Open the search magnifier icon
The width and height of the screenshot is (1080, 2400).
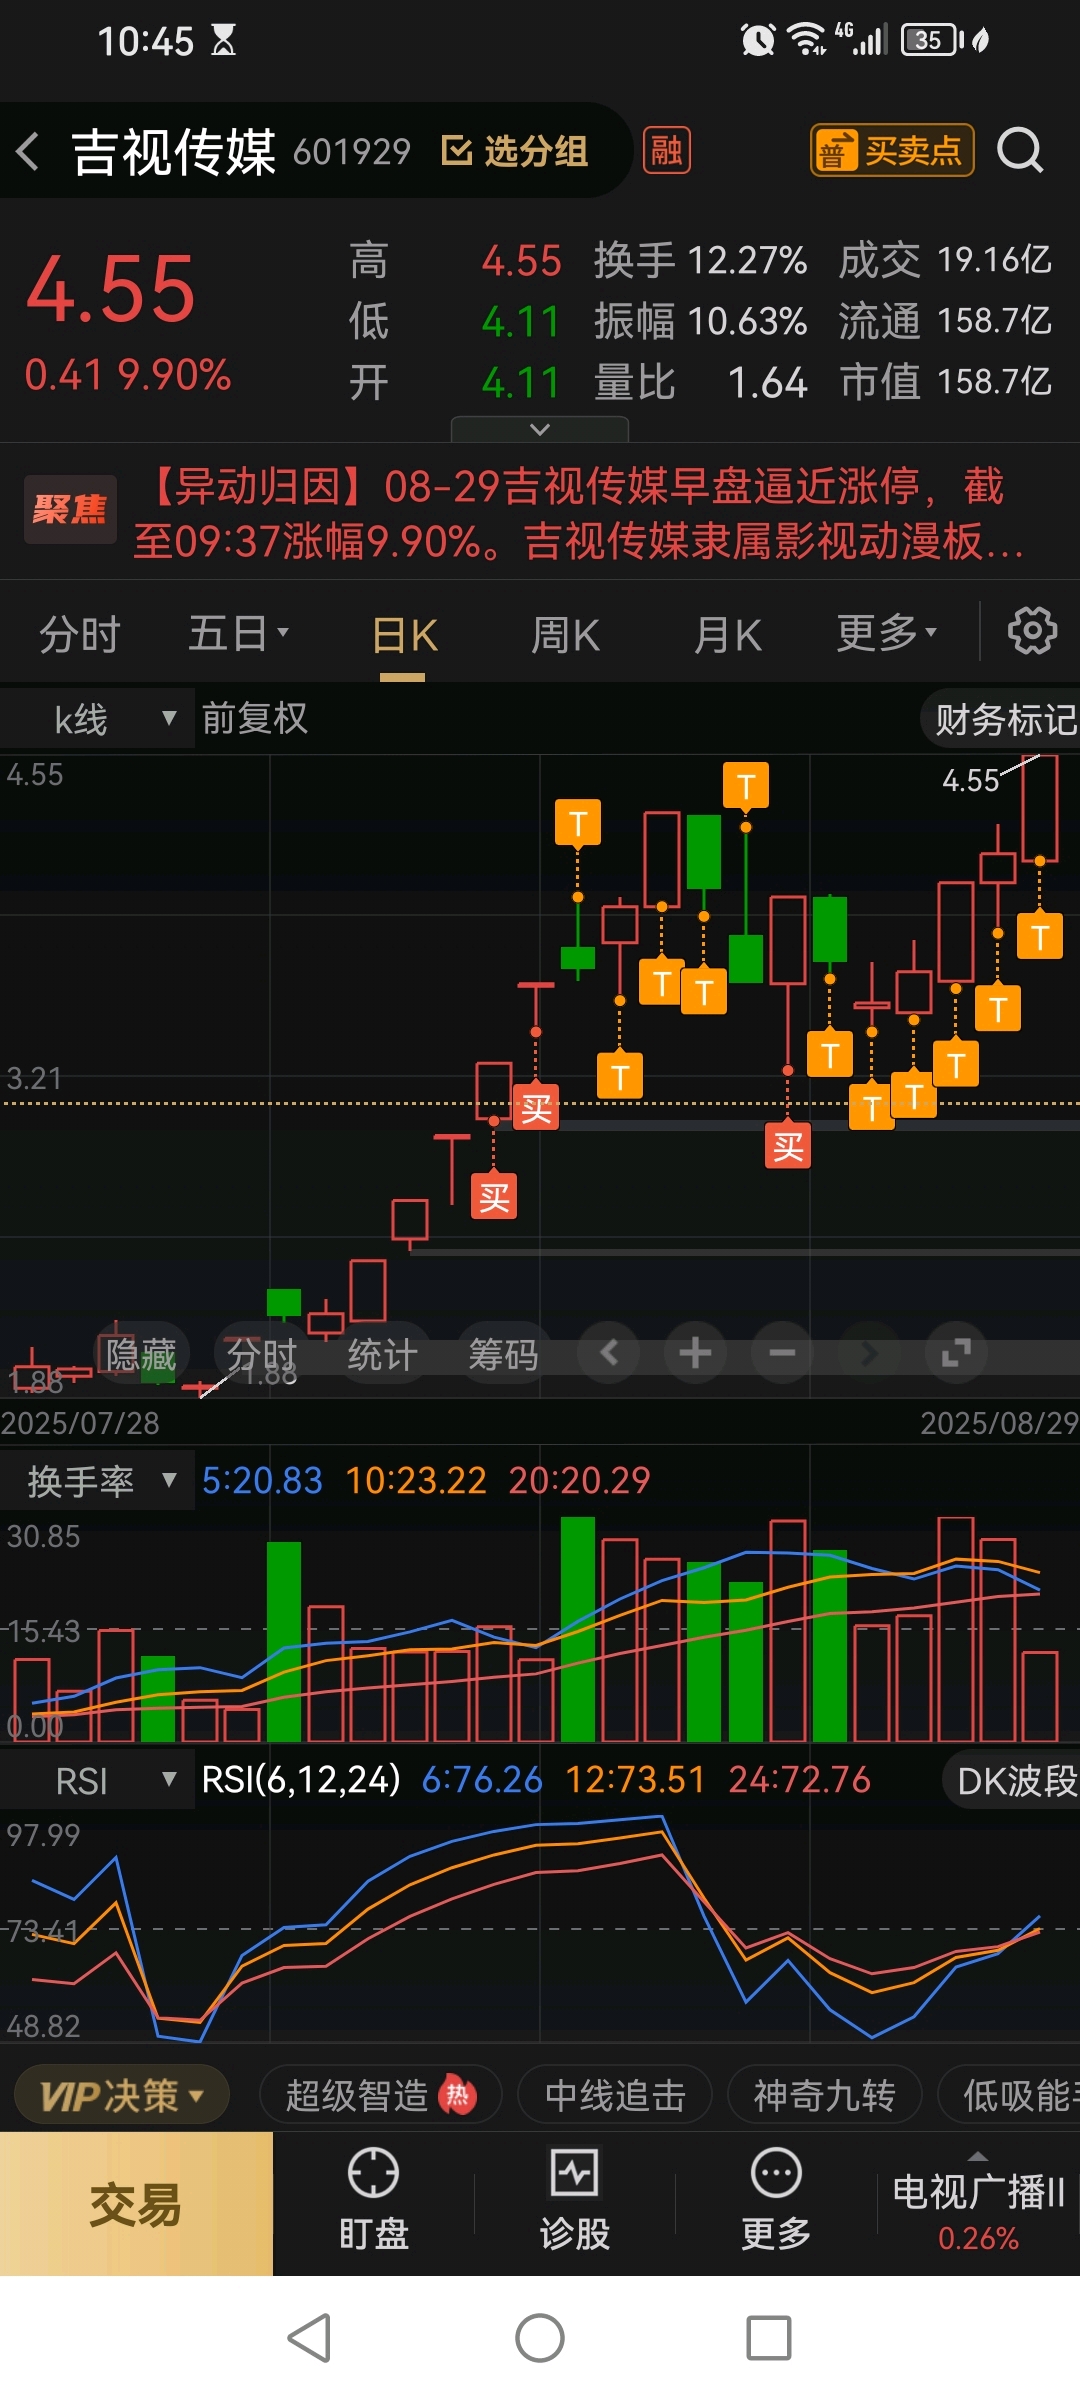[1020, 151]
